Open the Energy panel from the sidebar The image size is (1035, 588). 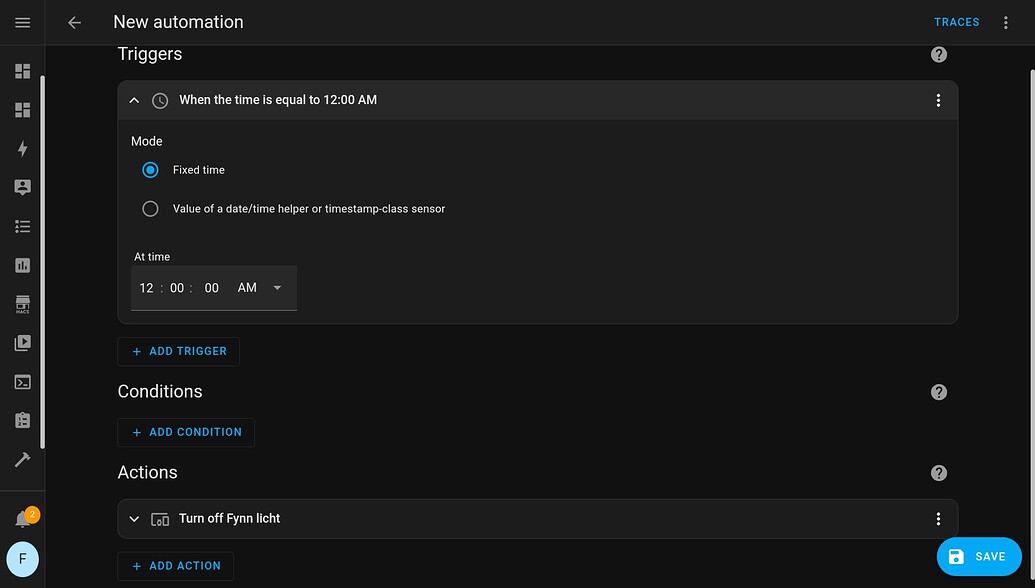tap(22, 148)
